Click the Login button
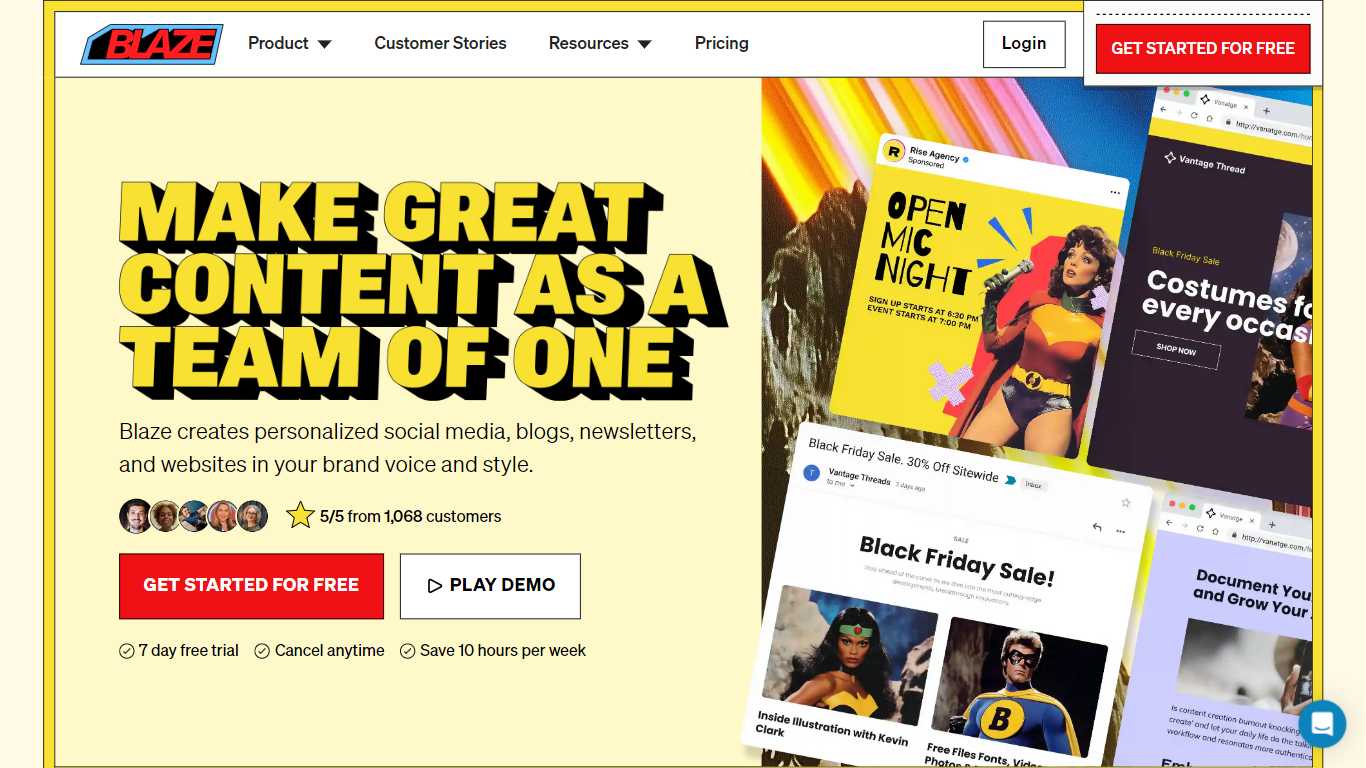 coord(1024,44)
